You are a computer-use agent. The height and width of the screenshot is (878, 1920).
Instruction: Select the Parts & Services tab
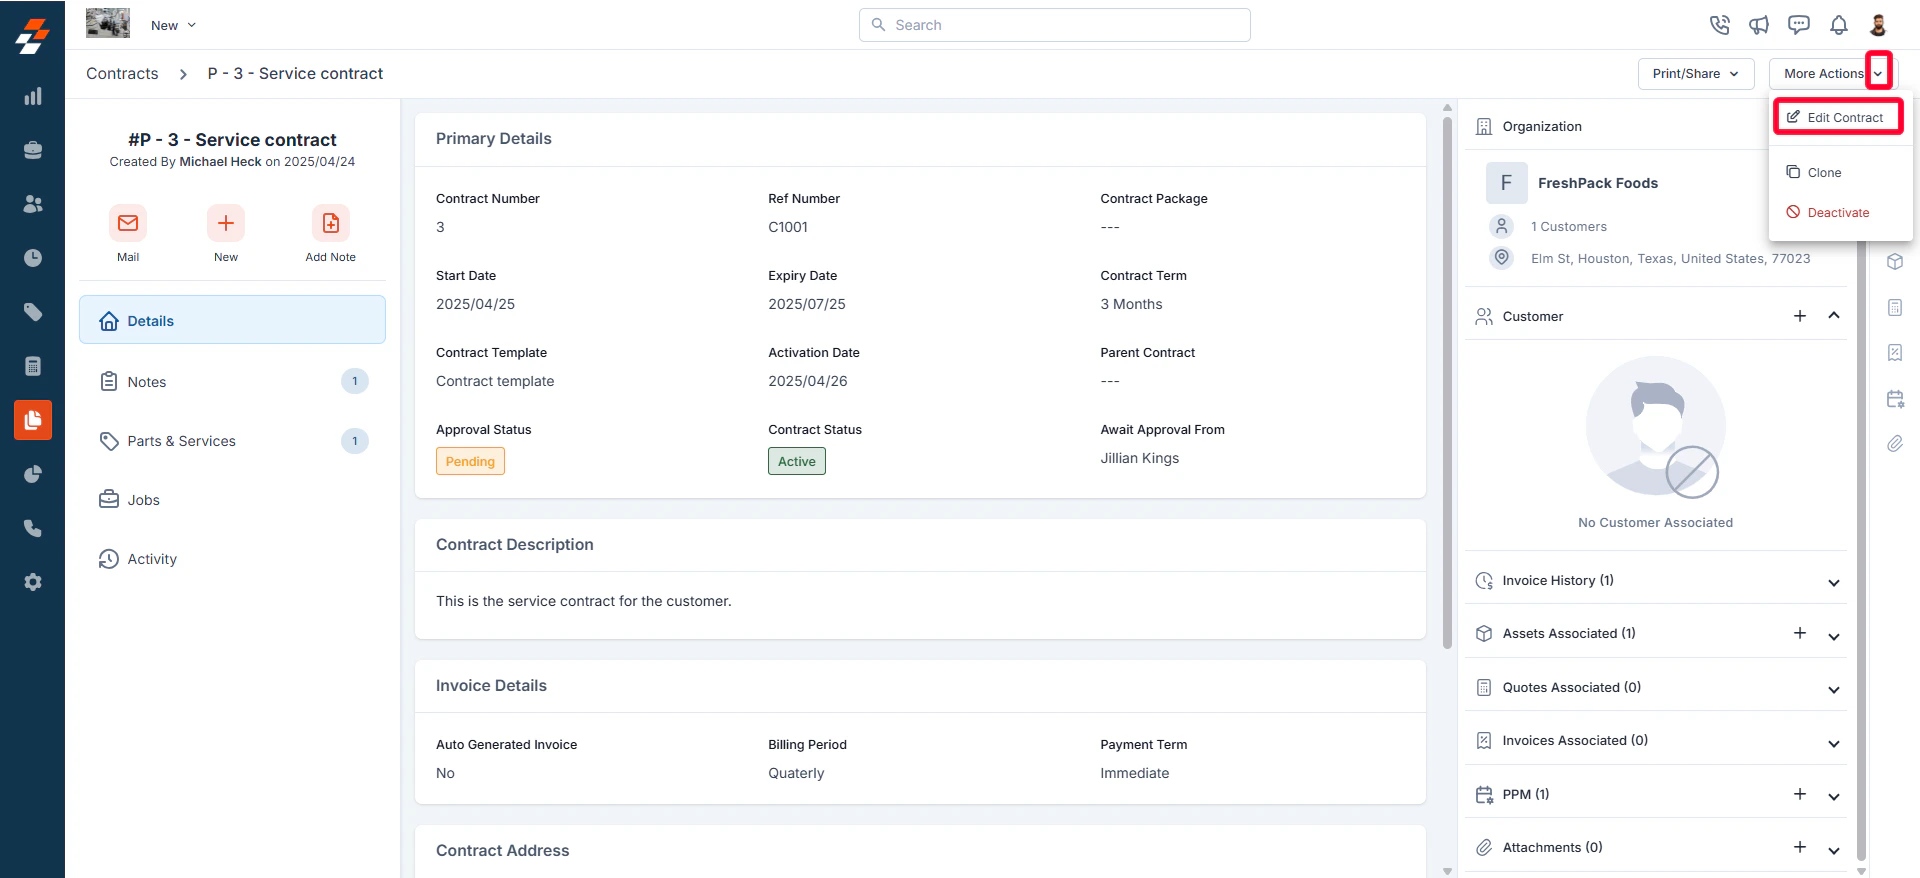[232, 441]
